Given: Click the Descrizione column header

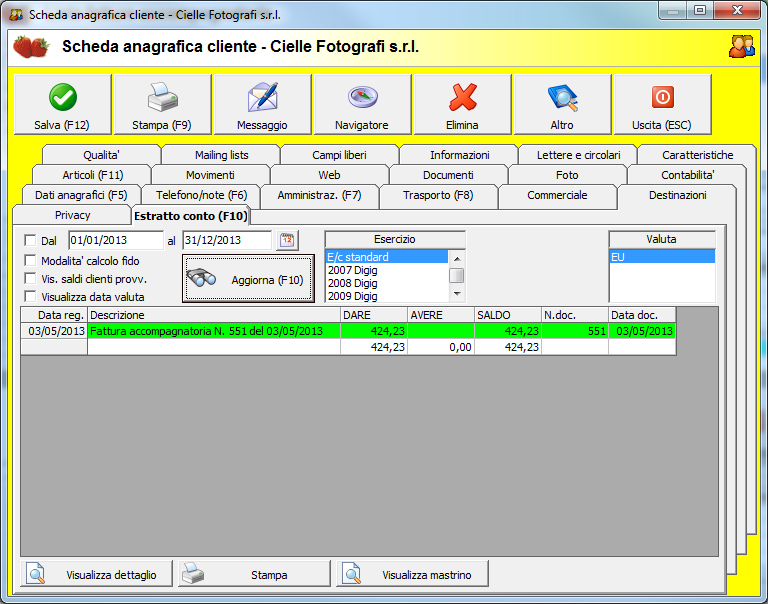Looking at the screenshot, I should point(214,315).
